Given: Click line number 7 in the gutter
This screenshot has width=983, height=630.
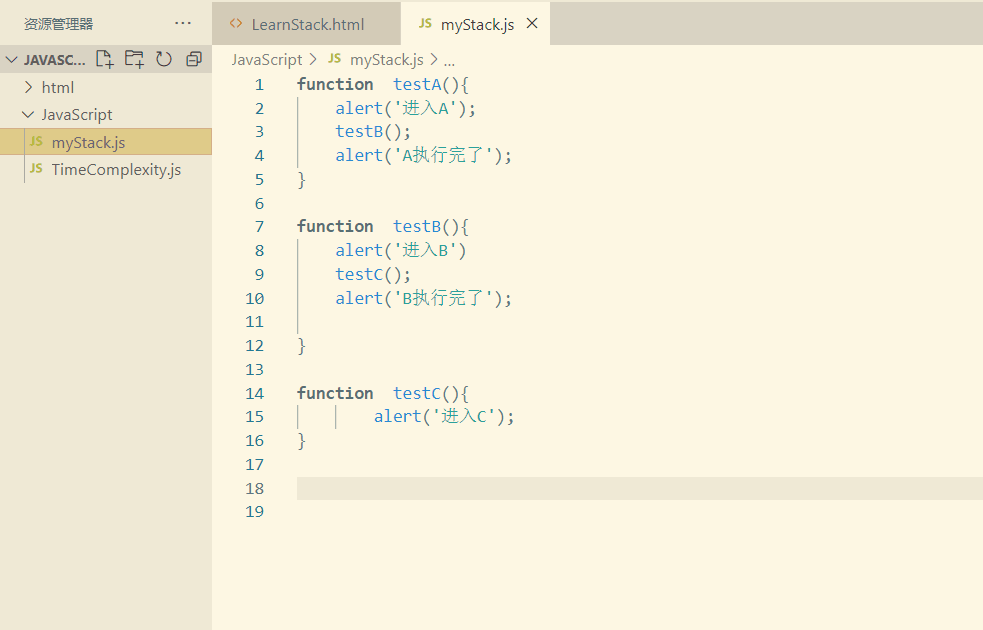Looking at the screenshot, I should (260, 227).
